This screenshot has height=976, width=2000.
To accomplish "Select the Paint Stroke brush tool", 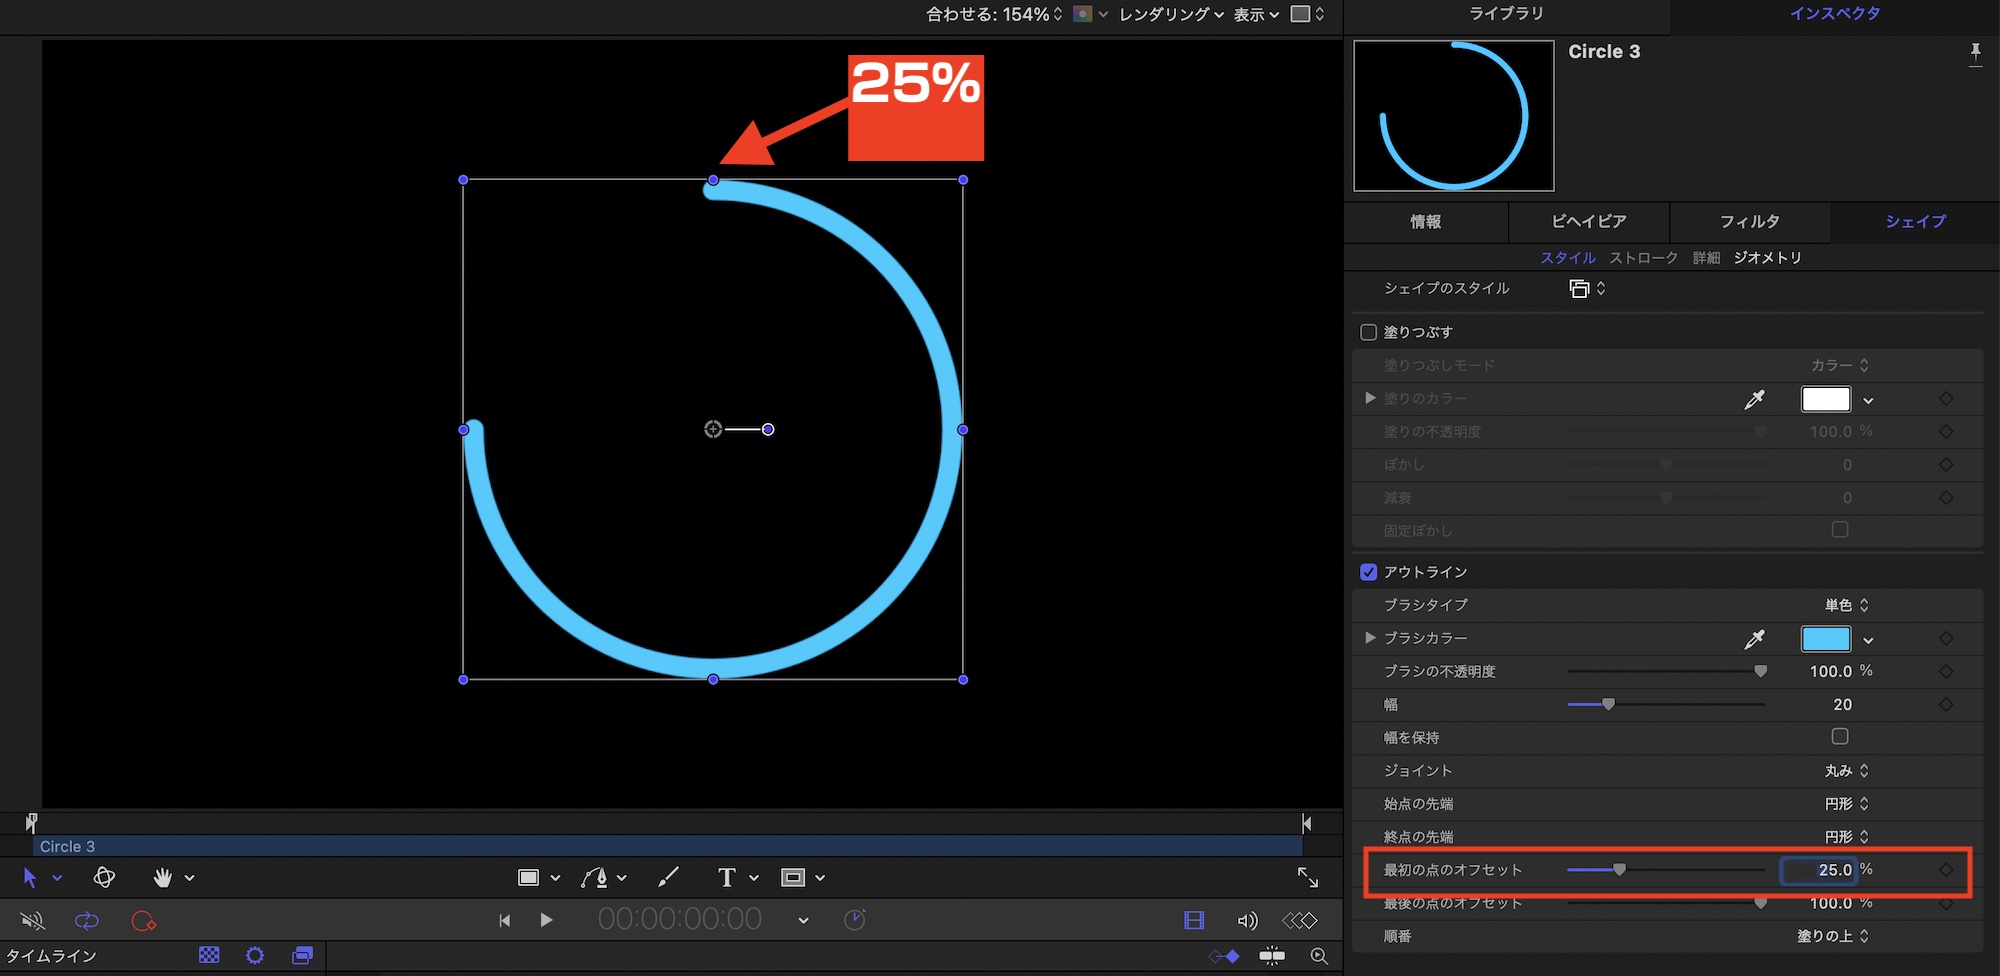I will point(668,878).
